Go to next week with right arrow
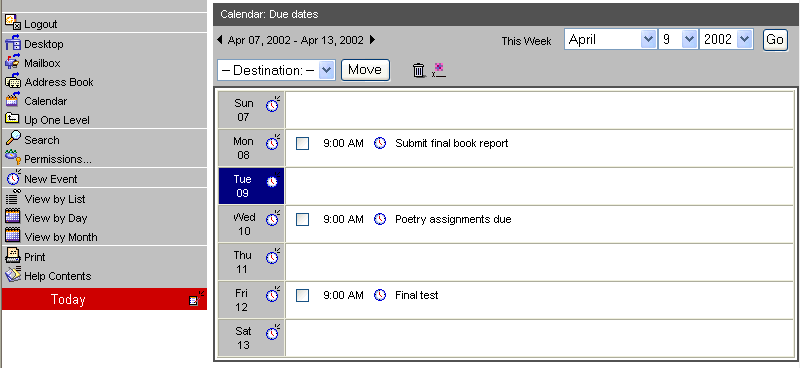 tap(373, 39)
